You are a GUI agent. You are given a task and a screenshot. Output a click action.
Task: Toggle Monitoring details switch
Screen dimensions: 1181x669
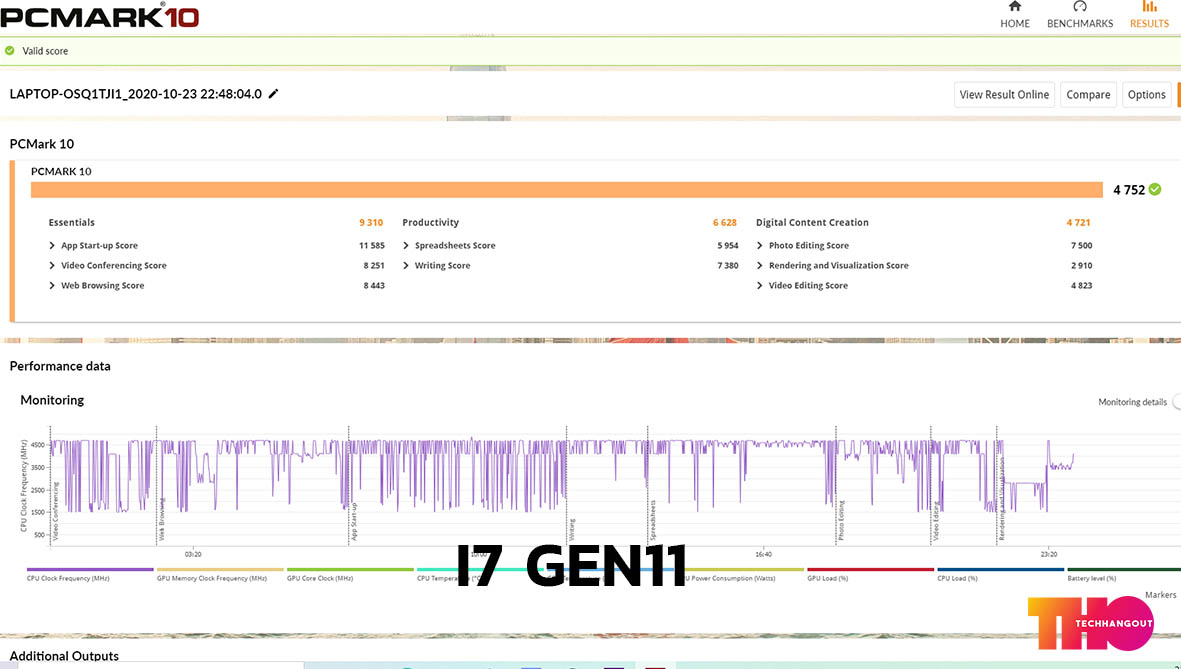1176,402
